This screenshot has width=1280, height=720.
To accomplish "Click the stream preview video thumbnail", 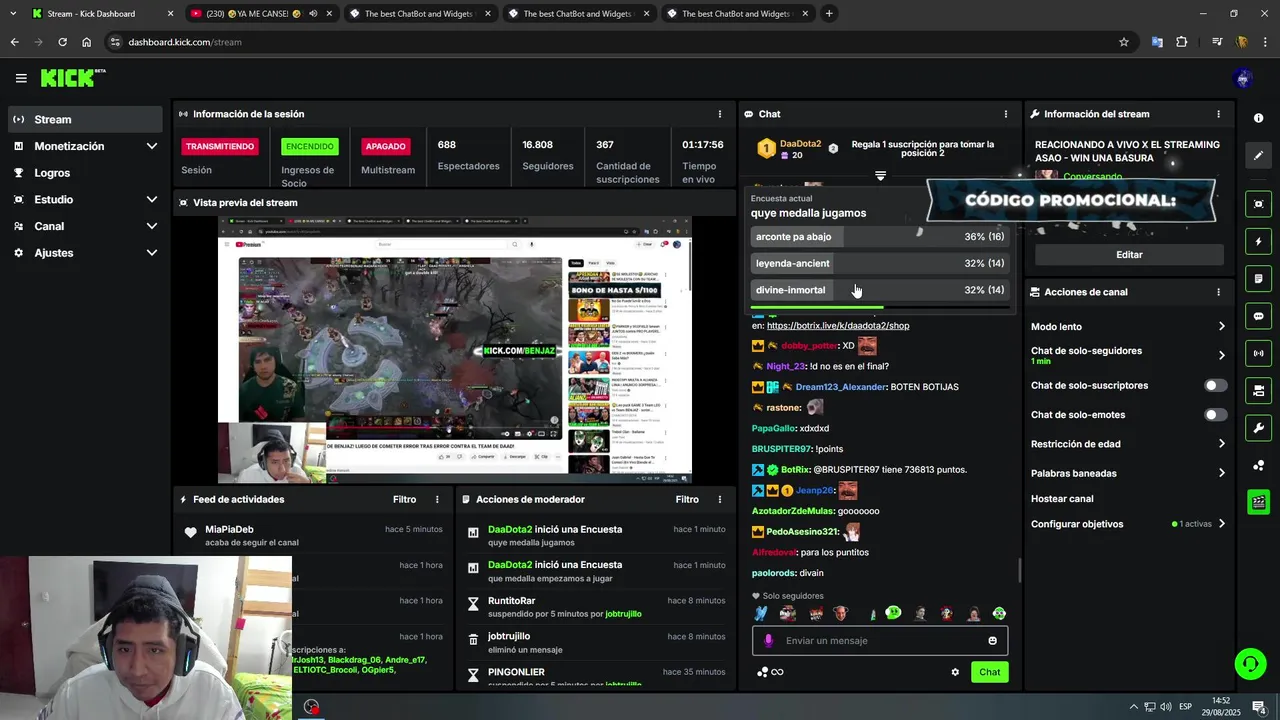I will pos(455,348).
